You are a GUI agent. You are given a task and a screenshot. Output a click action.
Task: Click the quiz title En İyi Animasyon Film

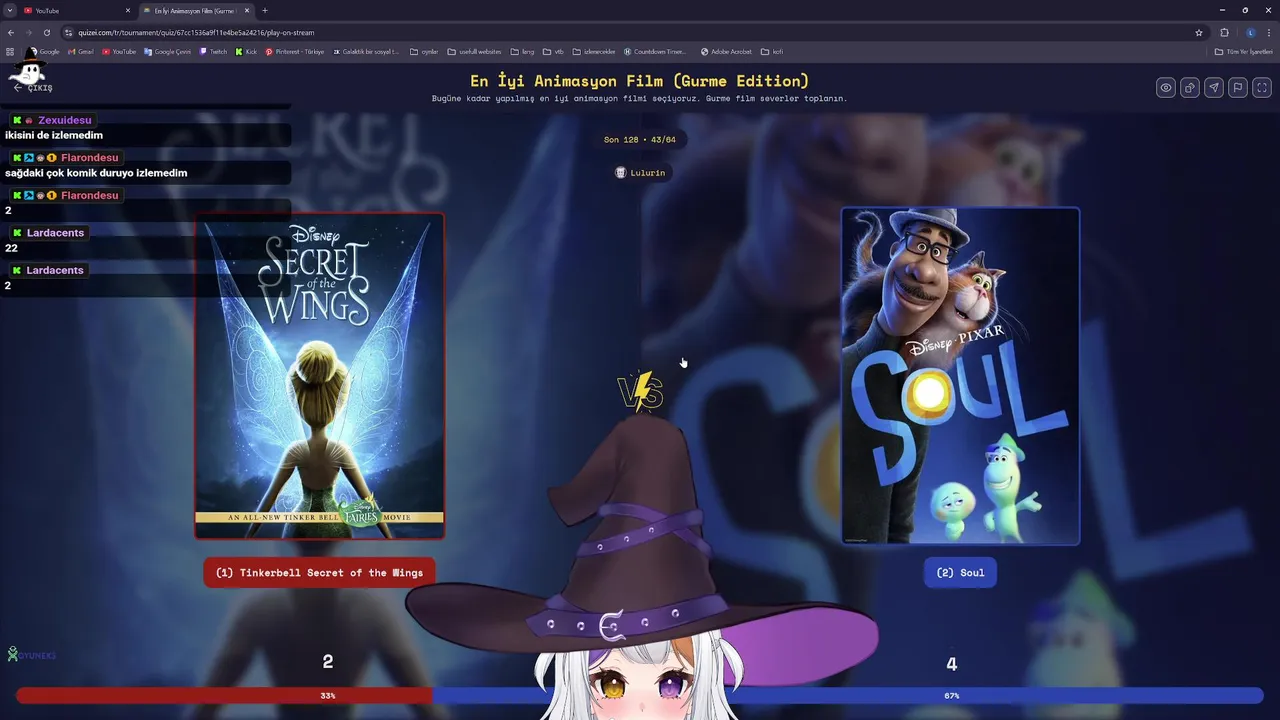pos(640,81)
